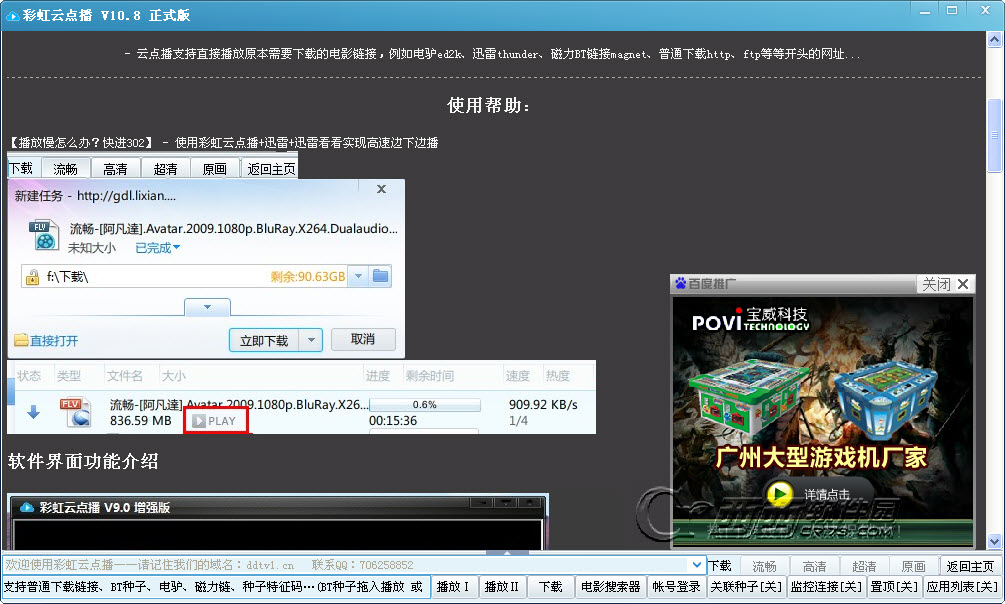Click 取消 in the new task dialog
This screenshot has width=1005, height=604.
pos(363,339)
